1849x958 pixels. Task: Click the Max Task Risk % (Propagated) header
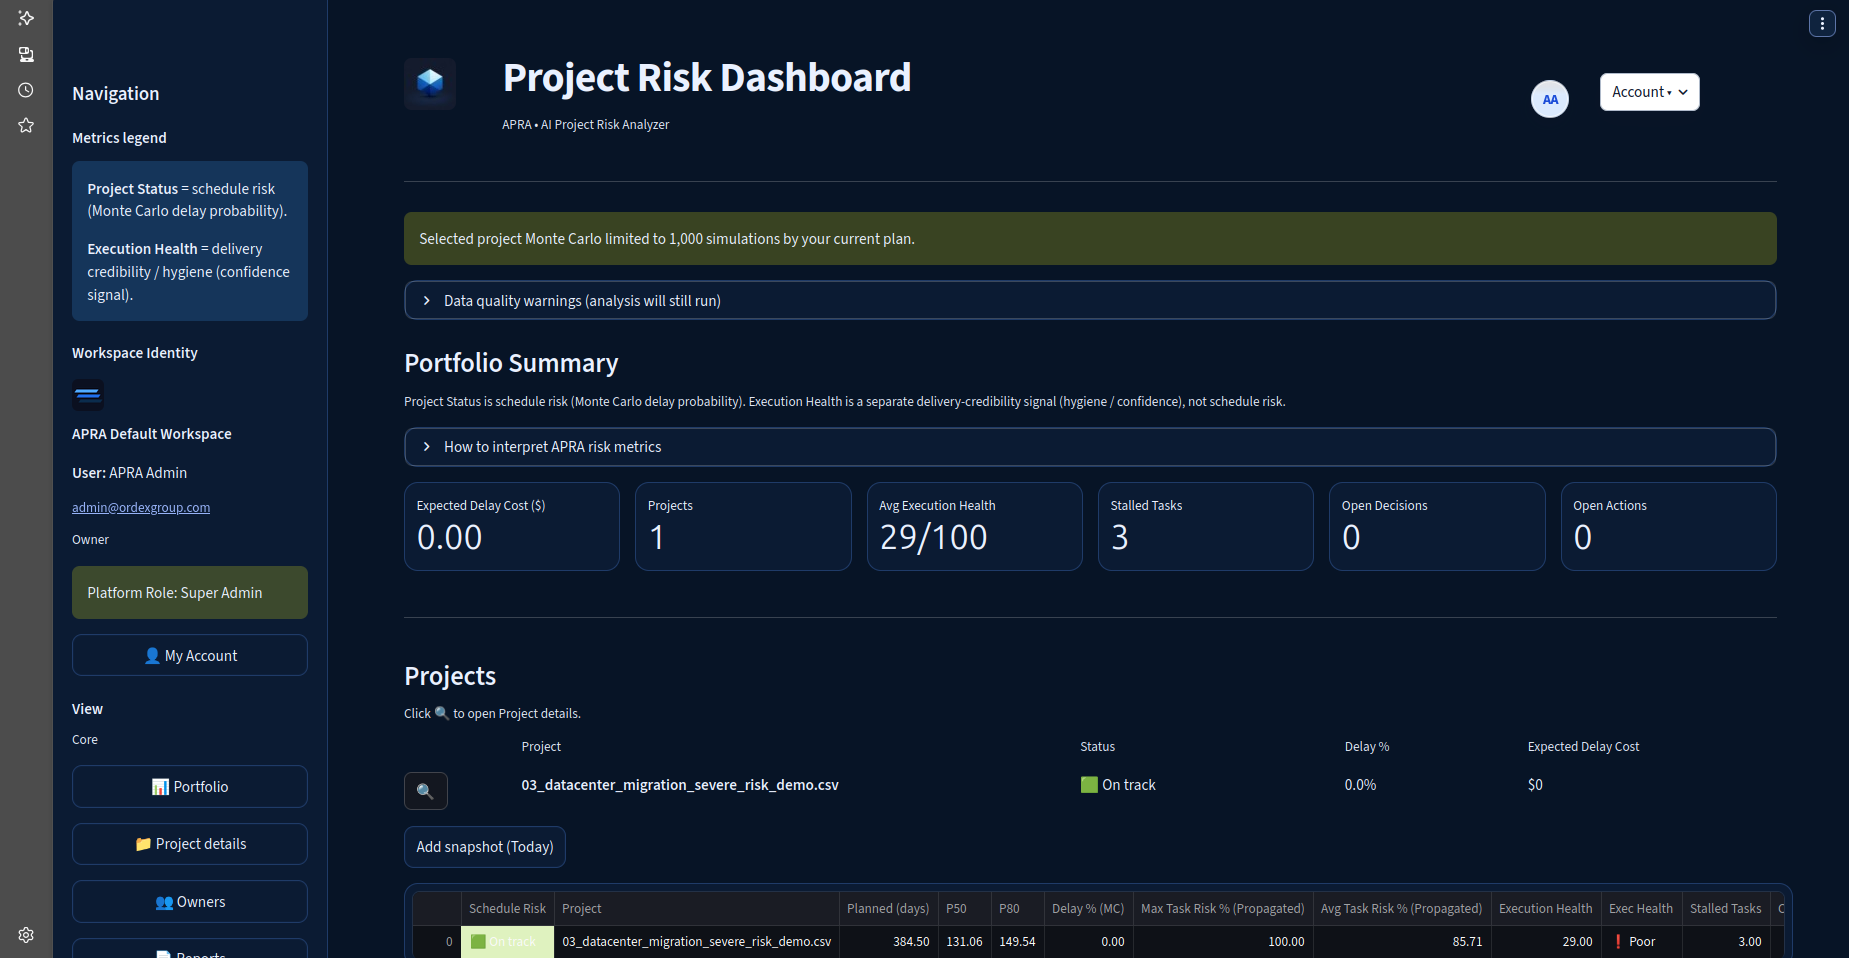click(1223, 908)
